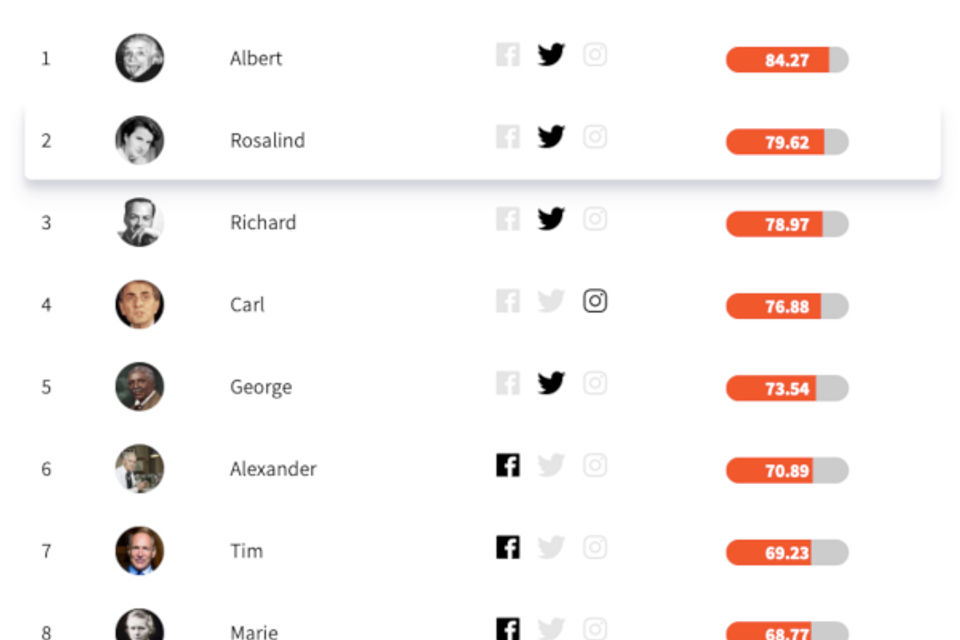Open Carl's profile photo
960x640 pixels.
click(x=140, y=304)
